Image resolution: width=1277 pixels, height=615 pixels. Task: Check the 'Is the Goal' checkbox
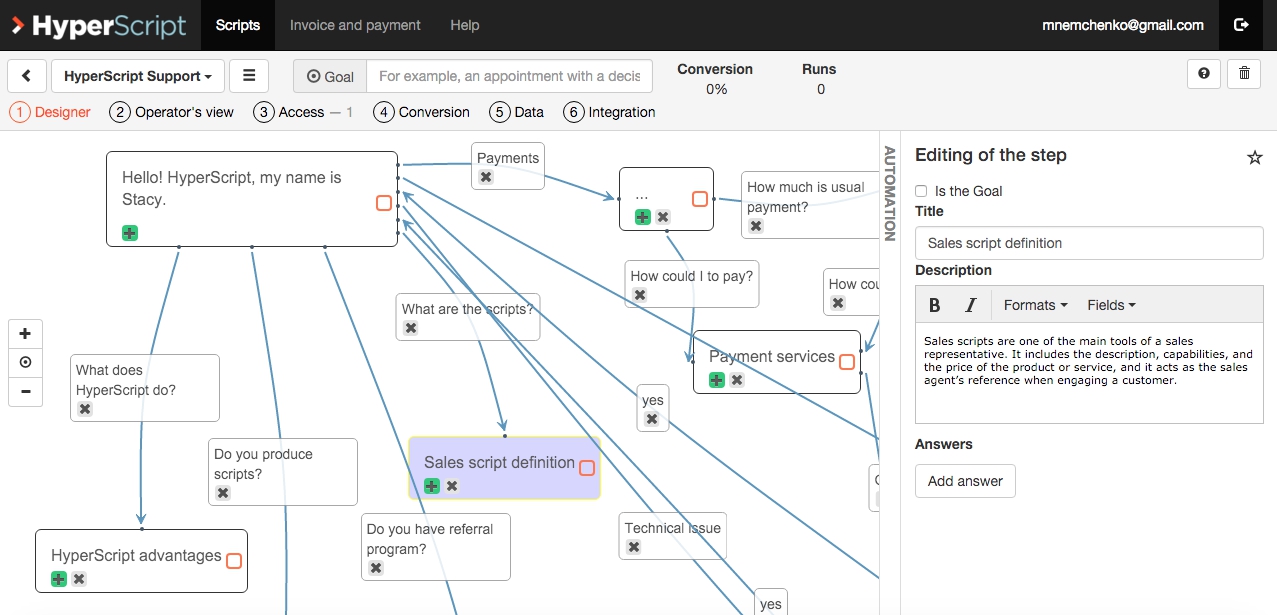click(922, 191)
